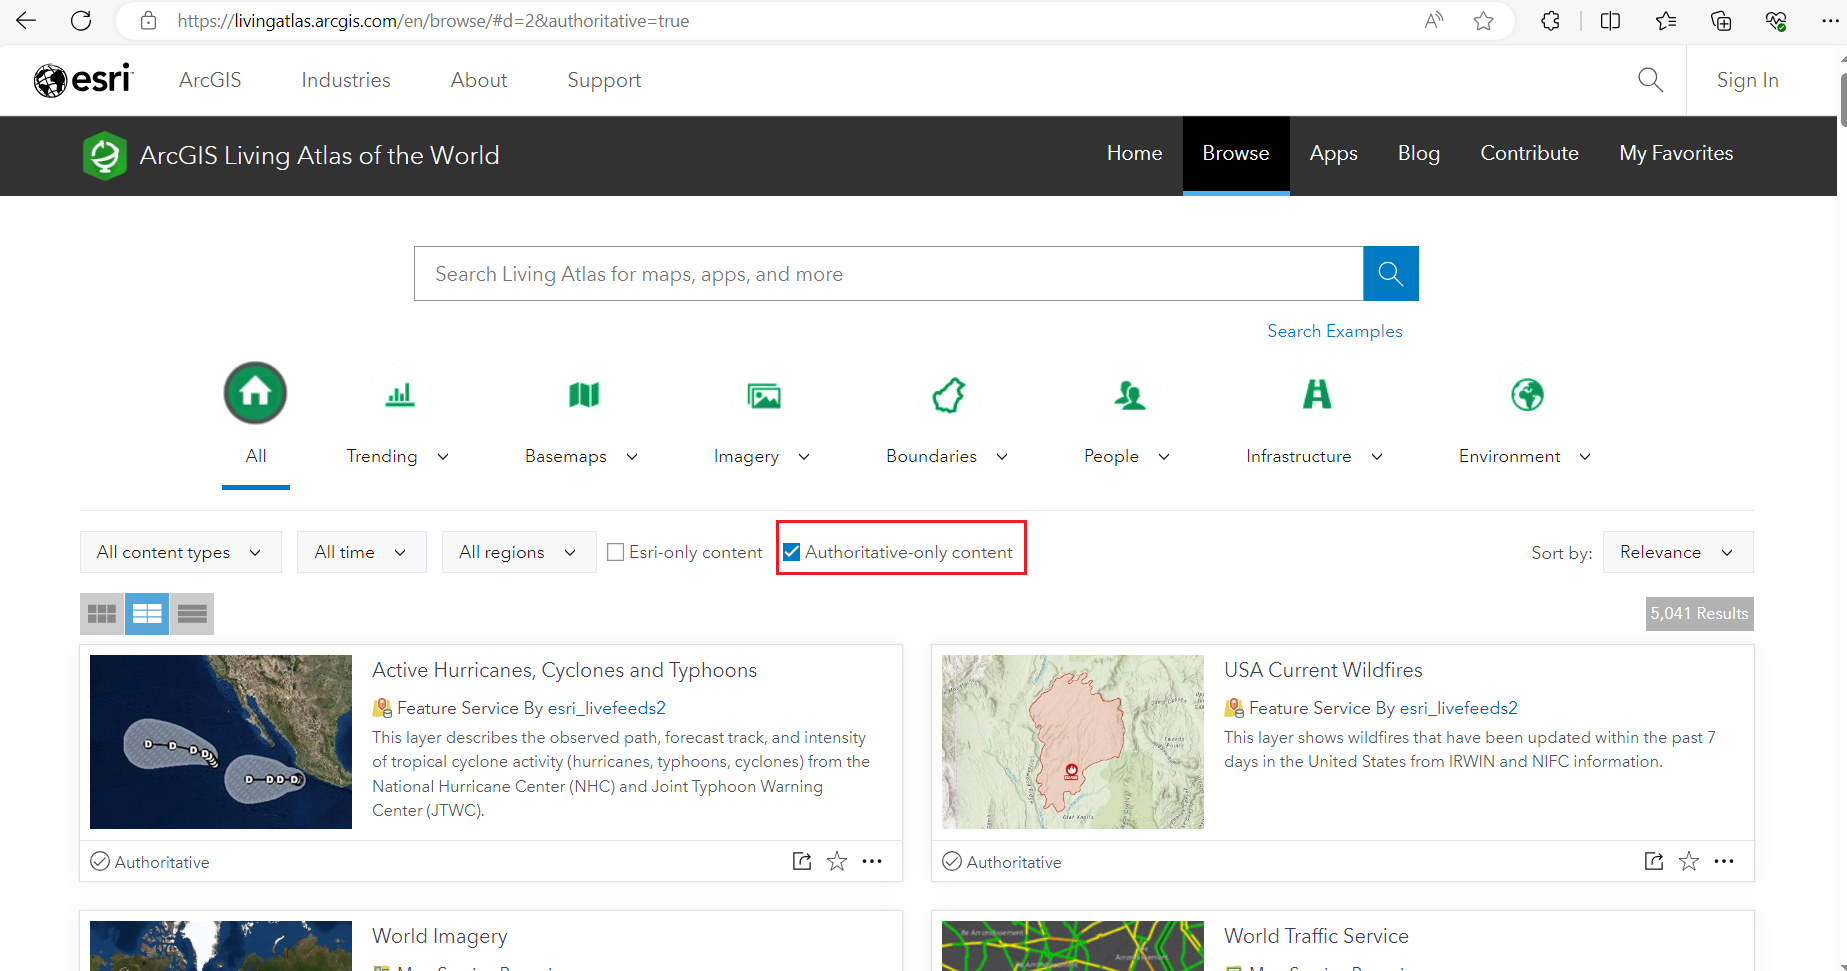Expand Infrastructure category chevron
Screen dimensions: 1847x971
coord(1377,457)
